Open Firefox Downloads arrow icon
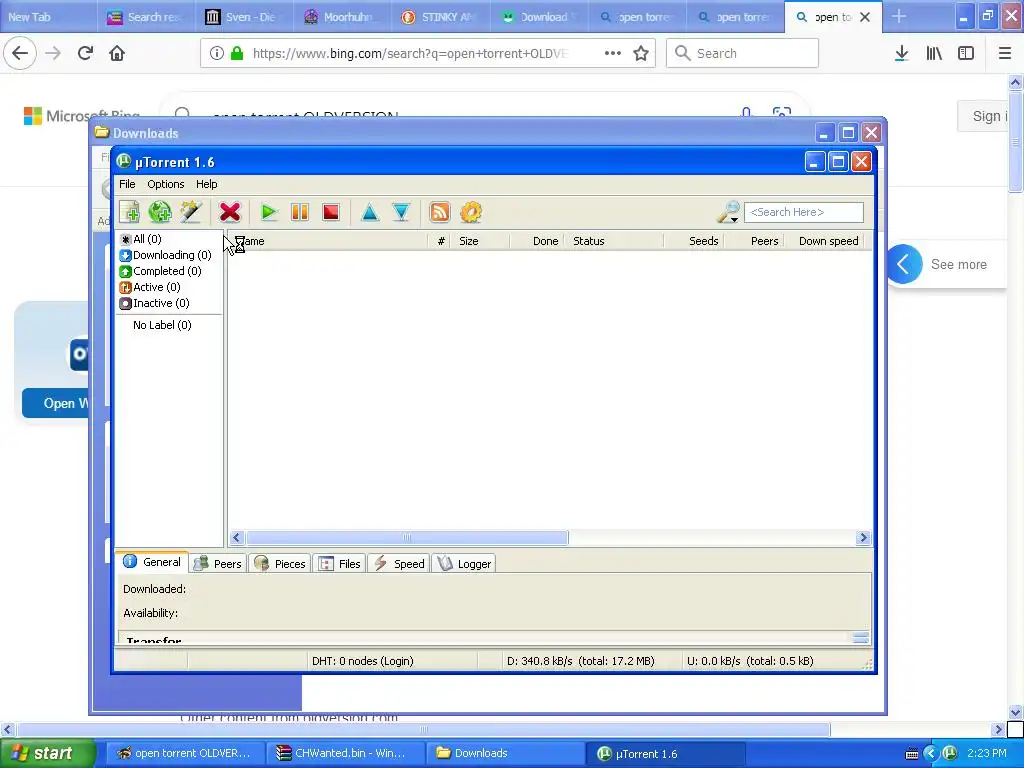This screenshot has width=1024, height=768. pos(901,53)
